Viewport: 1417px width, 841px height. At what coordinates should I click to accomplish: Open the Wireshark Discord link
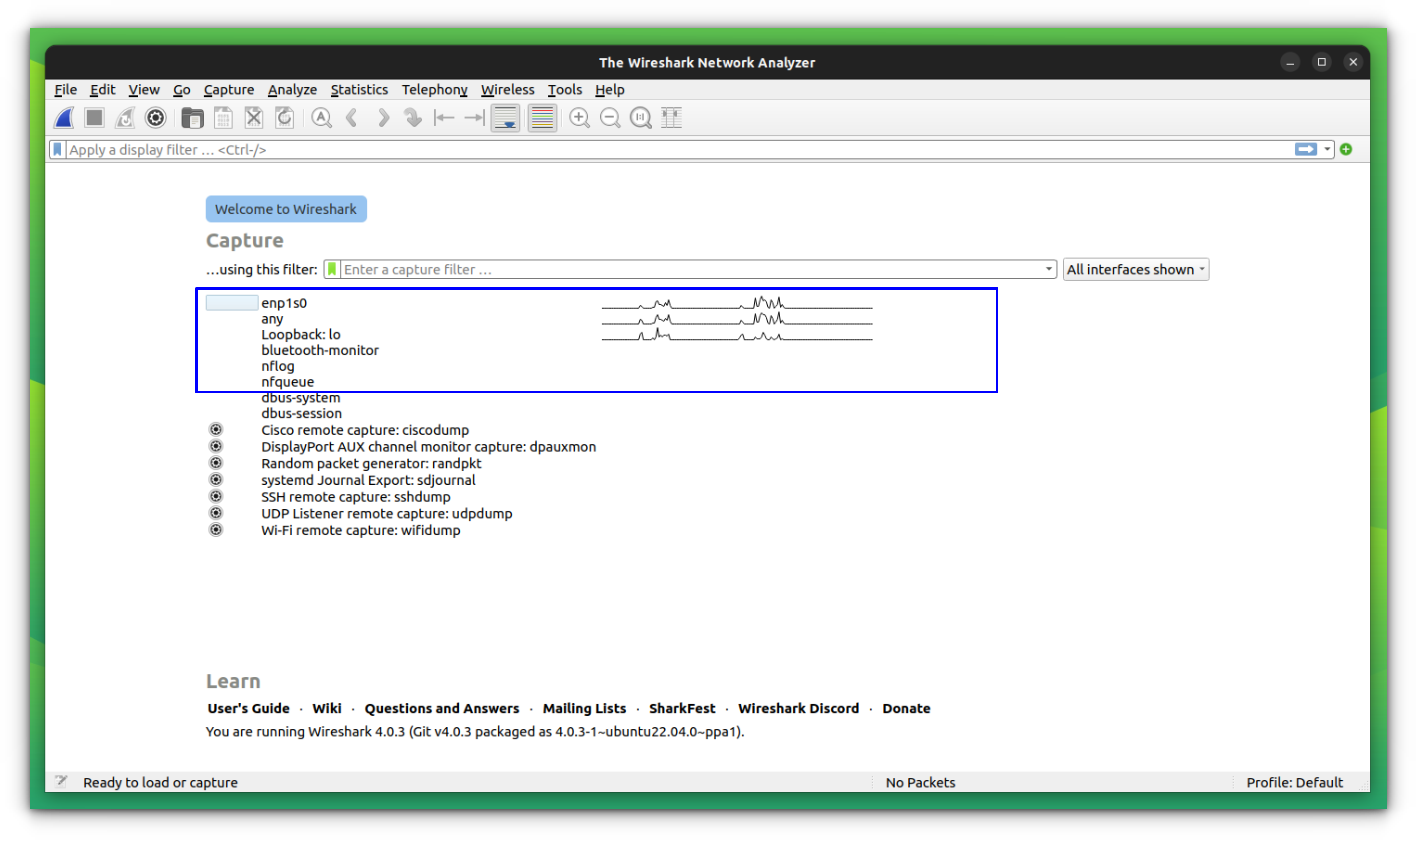(x=798, y=708)
